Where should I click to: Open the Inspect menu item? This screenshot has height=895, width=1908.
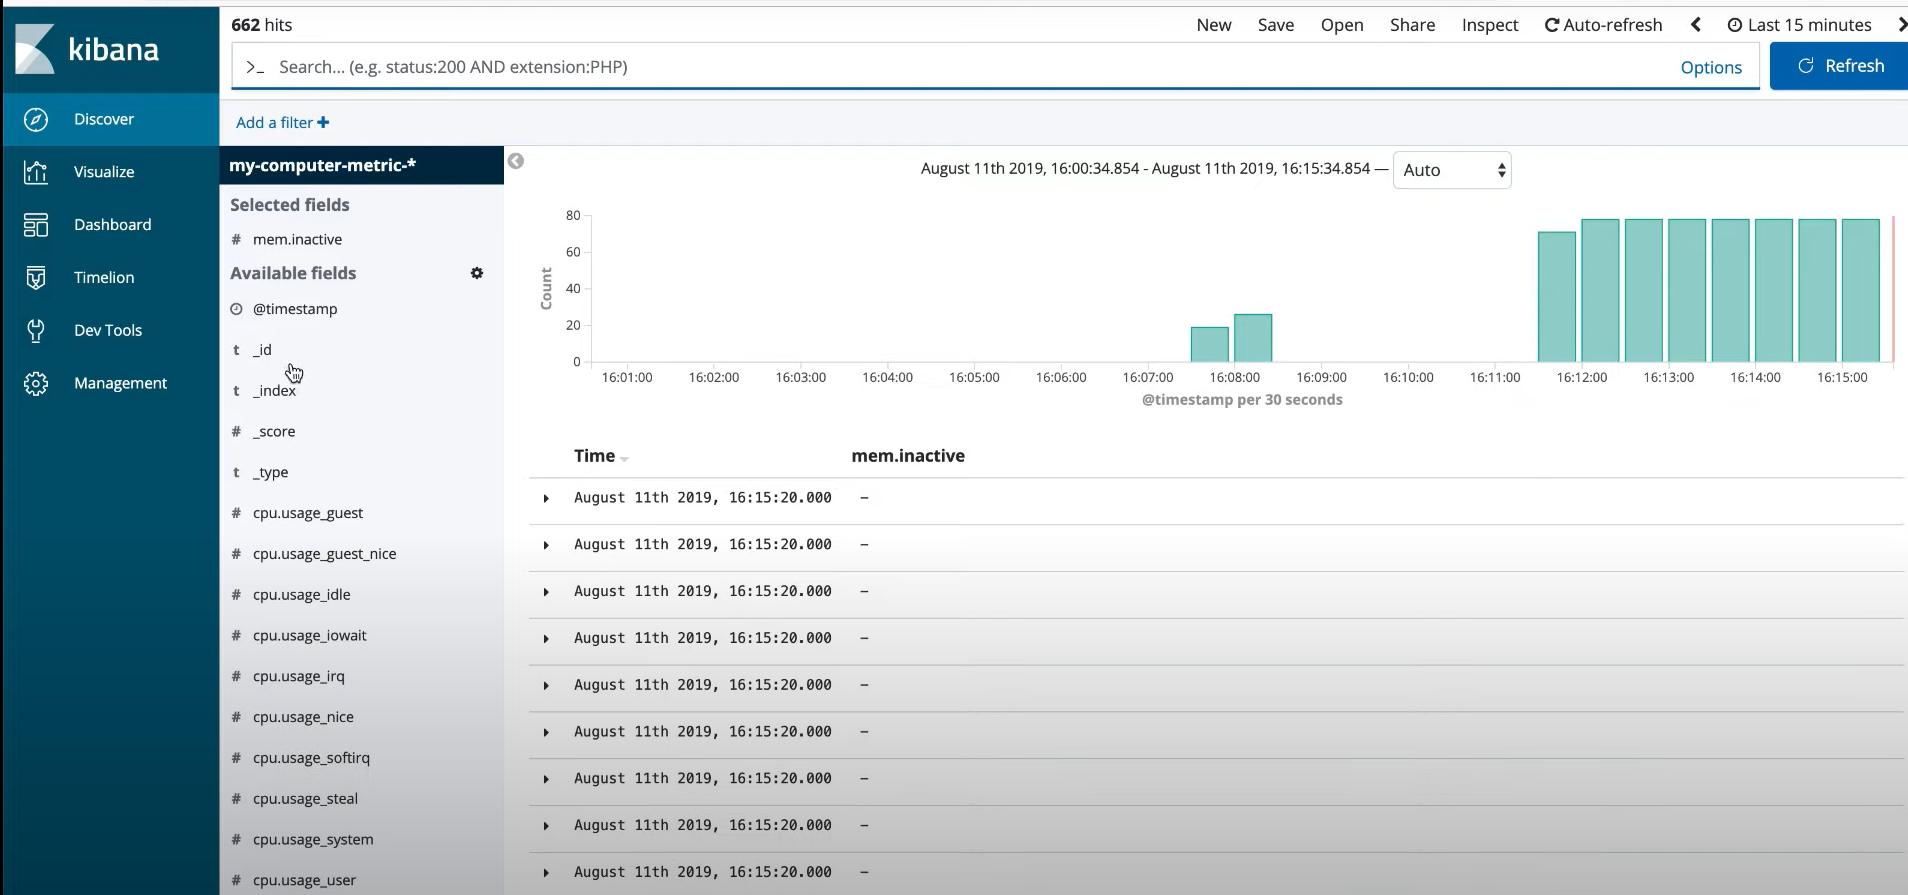tap(1490, 25)
